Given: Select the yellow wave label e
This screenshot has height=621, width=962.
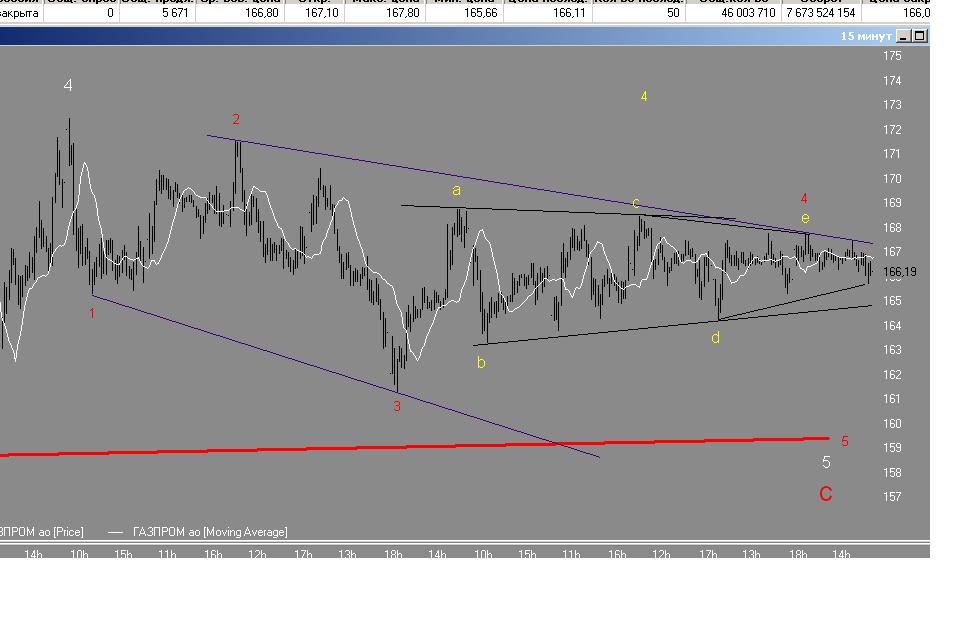Looking at the screenshot, I should click(805, 218).
